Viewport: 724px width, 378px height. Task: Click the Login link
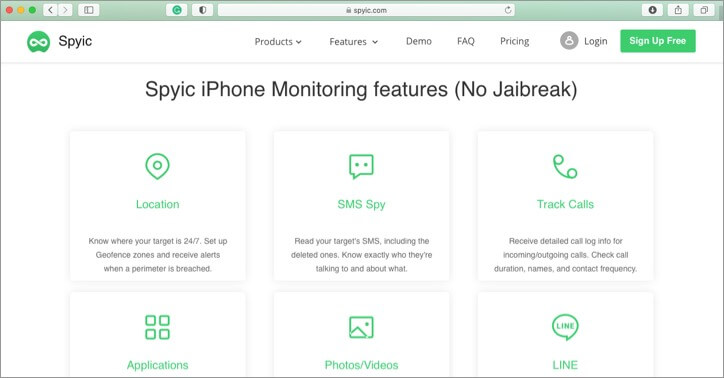coord(596,41)
